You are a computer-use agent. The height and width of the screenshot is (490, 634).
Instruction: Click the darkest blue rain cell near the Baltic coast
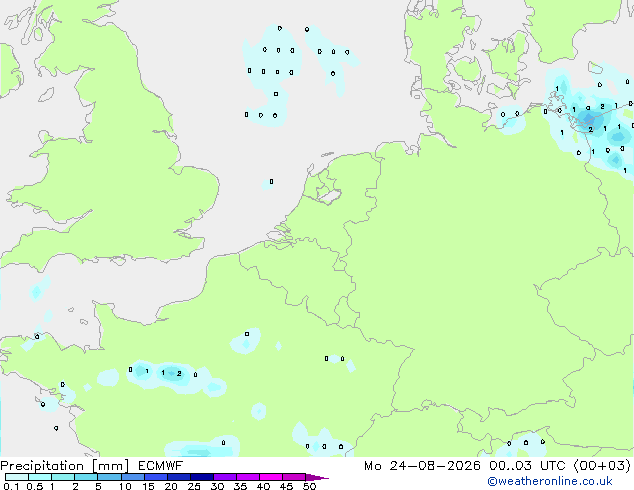(588, 118)
